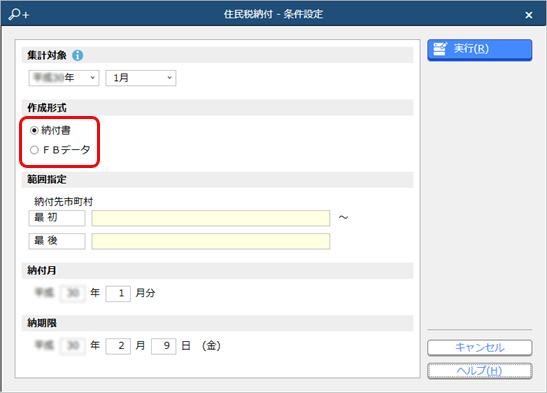This screenshot has height=393, width=547.
Task: Click the yellow field next to 最初
Action: 211,218
